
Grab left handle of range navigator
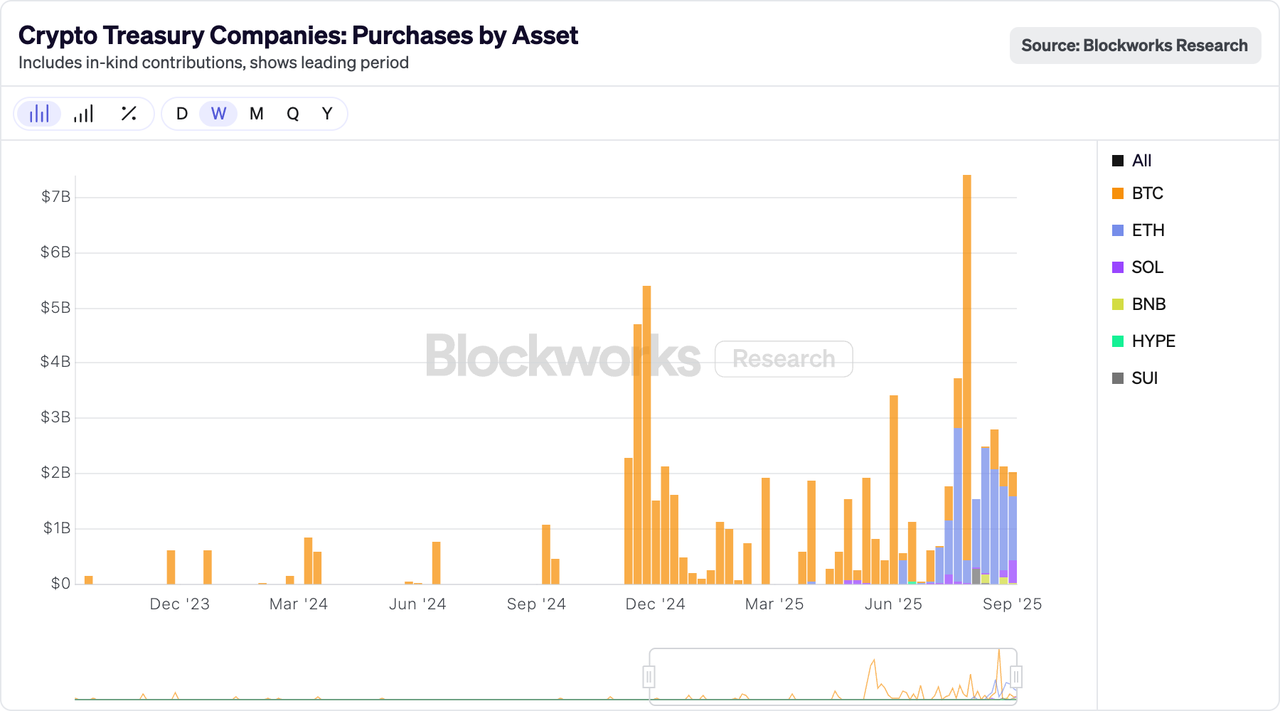649,677
